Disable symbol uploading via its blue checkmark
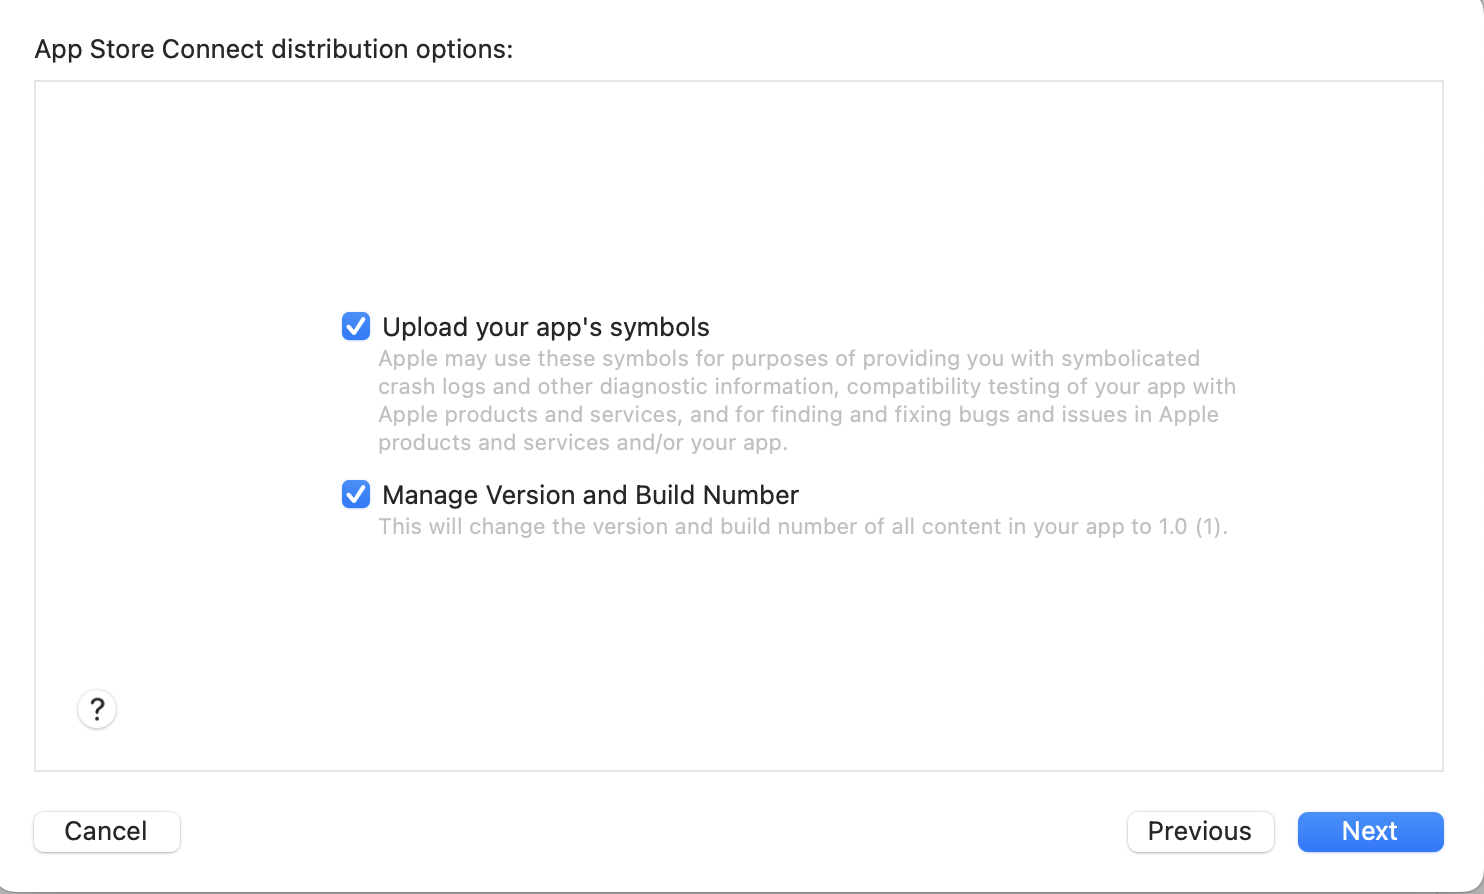The width and height of the screenshot is (1484, 894). [x=356, y=327]
